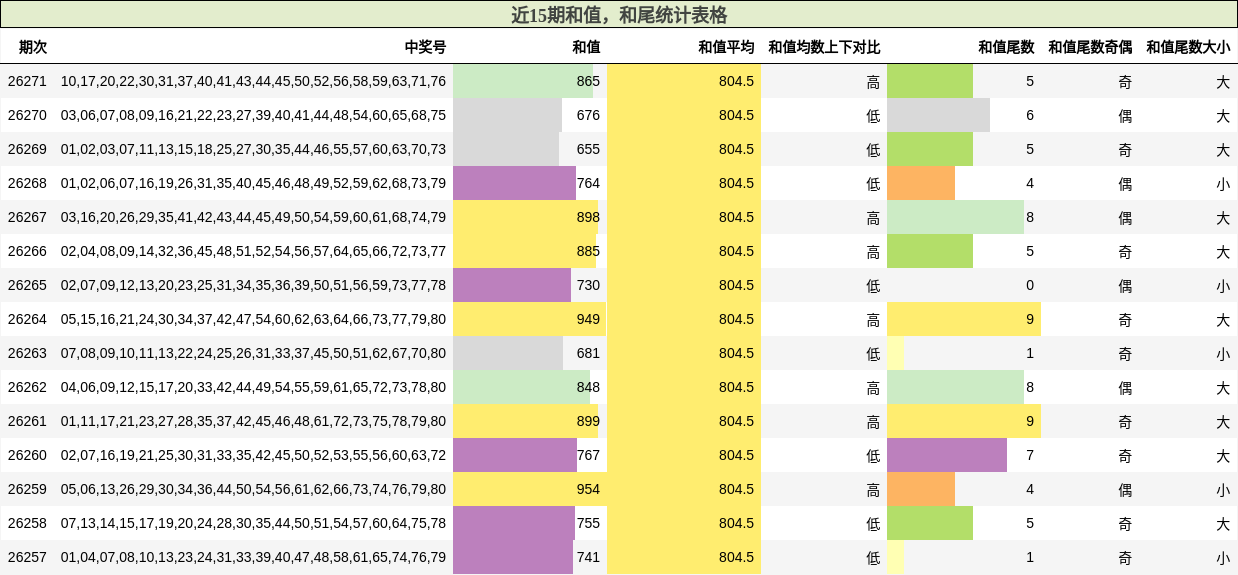Click sum value 848 cell
Screen dimensions: 1238x575
coord(530,387)
